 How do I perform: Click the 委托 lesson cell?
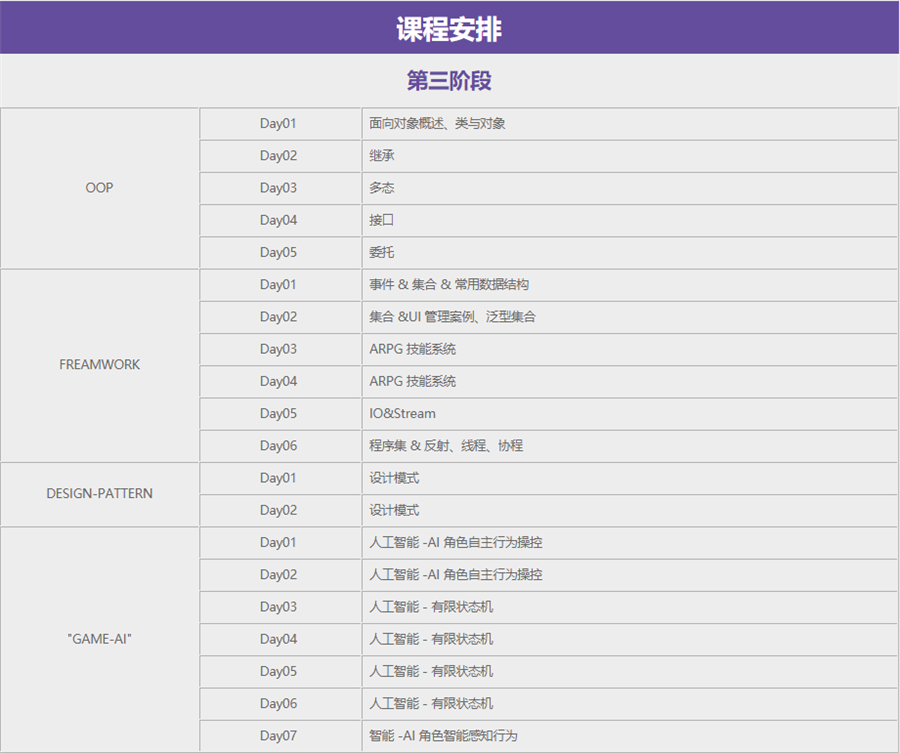pos(381,252)
